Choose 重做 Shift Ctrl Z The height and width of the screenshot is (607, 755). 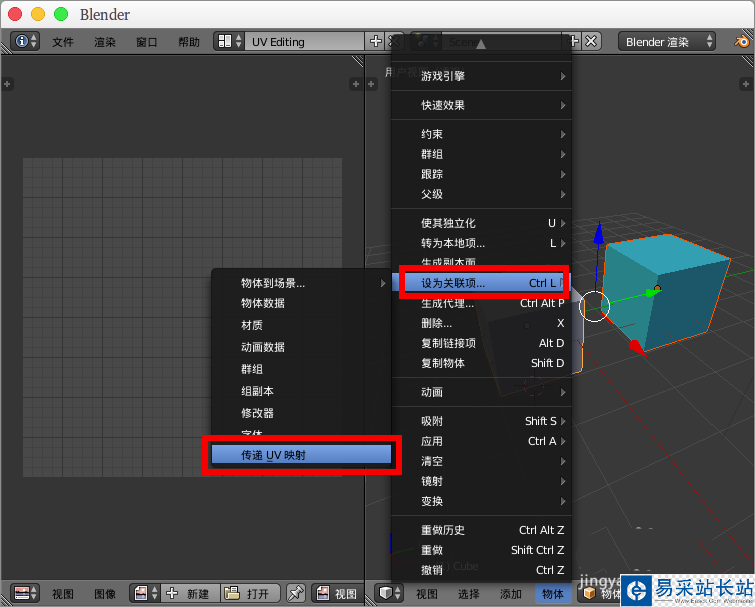[482, 550]
